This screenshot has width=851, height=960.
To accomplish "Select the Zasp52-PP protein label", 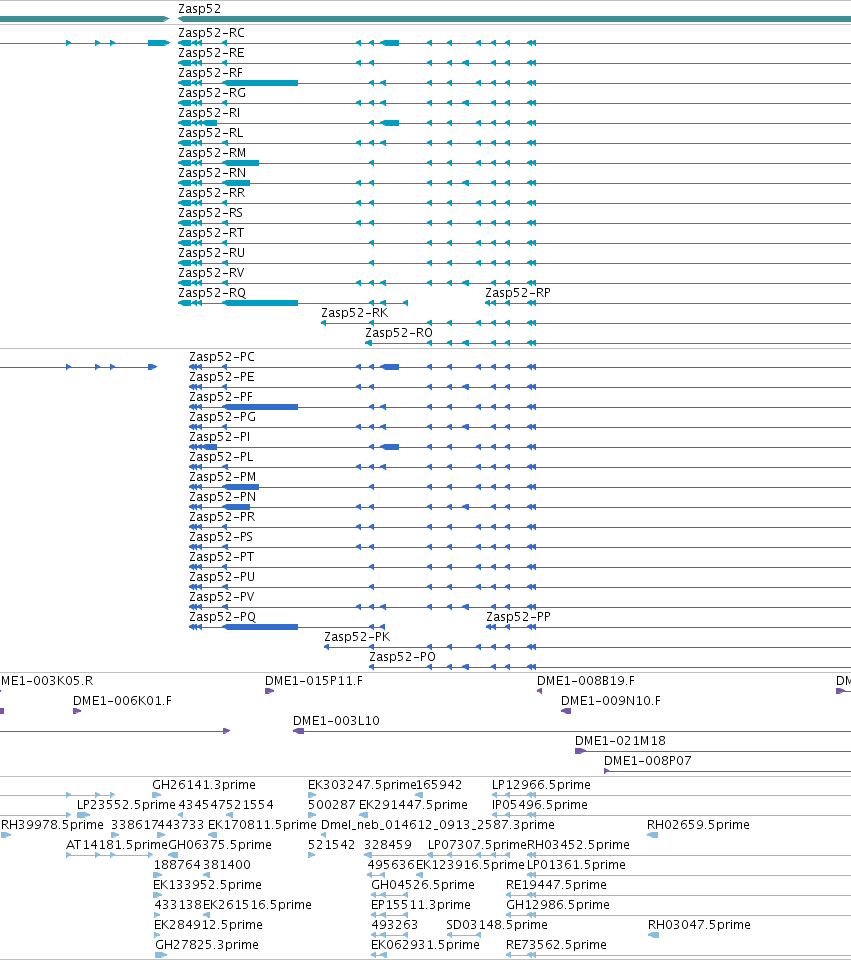I will (x=519, y=617).
